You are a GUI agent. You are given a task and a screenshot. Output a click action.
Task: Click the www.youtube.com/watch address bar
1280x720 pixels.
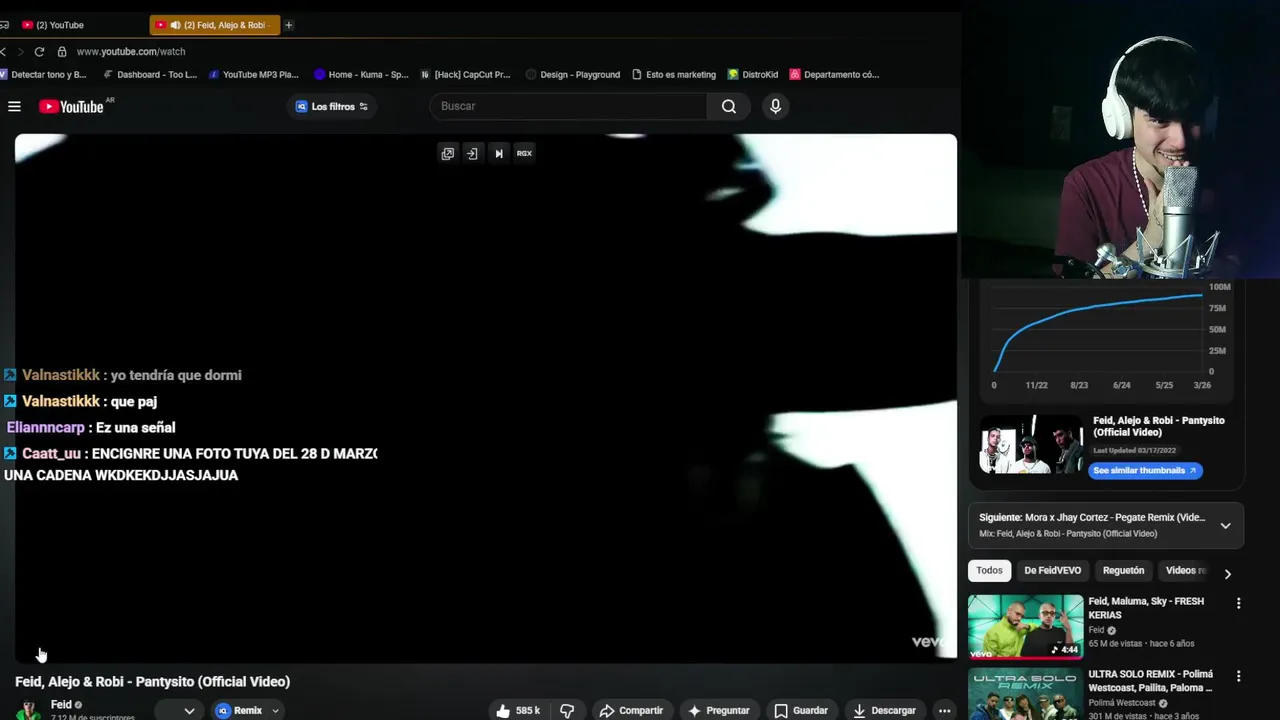pyautogui.click(x=131, y=51)
